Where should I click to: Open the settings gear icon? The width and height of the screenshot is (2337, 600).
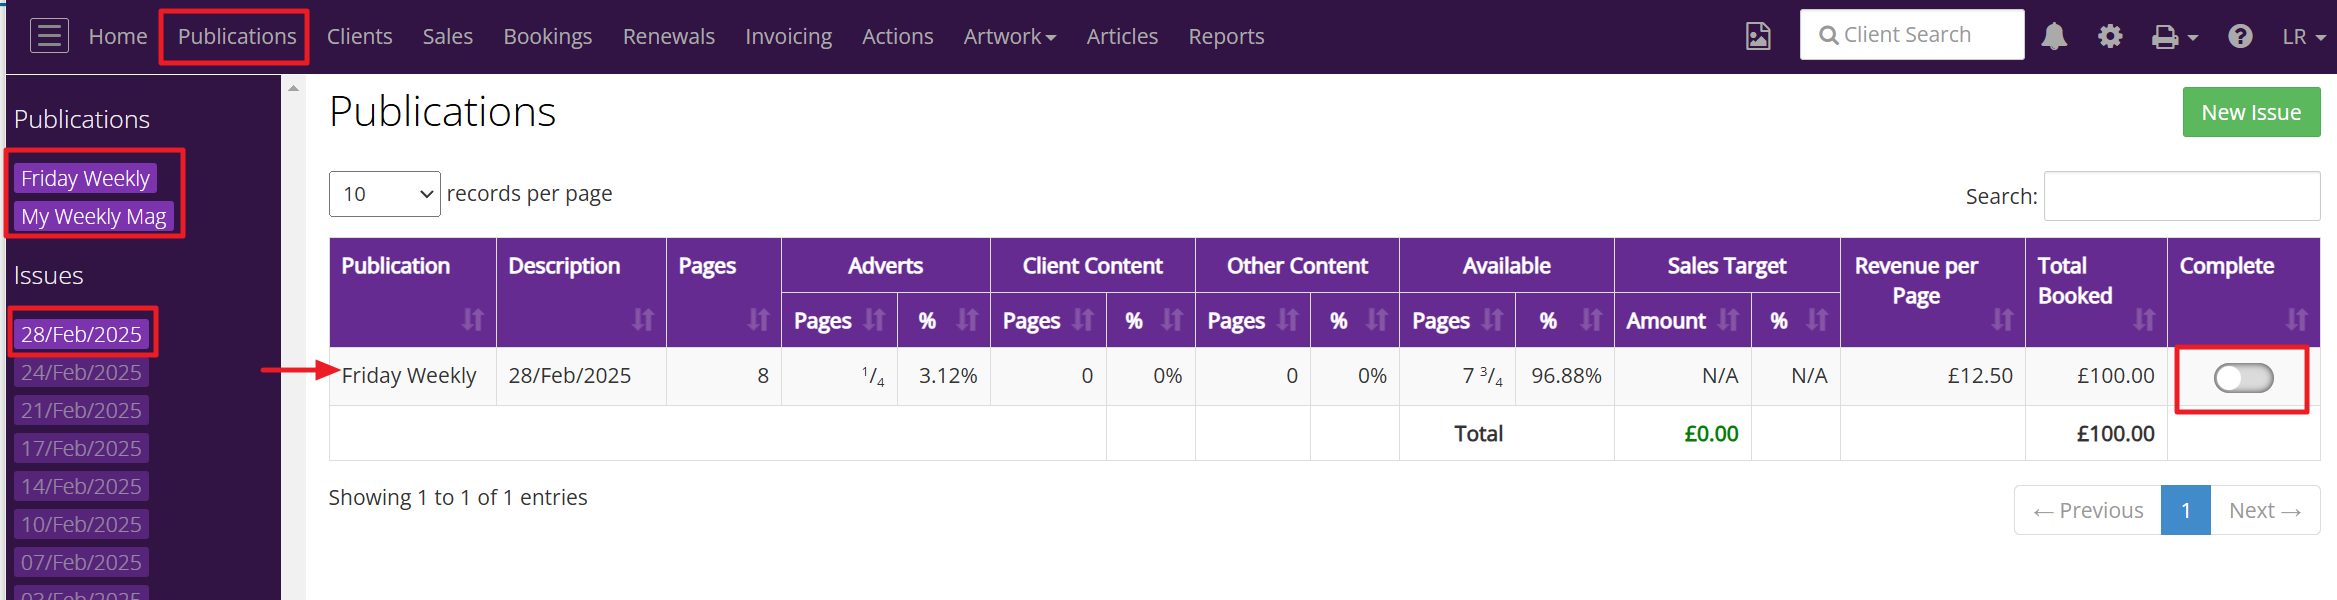click(2110, 37)
